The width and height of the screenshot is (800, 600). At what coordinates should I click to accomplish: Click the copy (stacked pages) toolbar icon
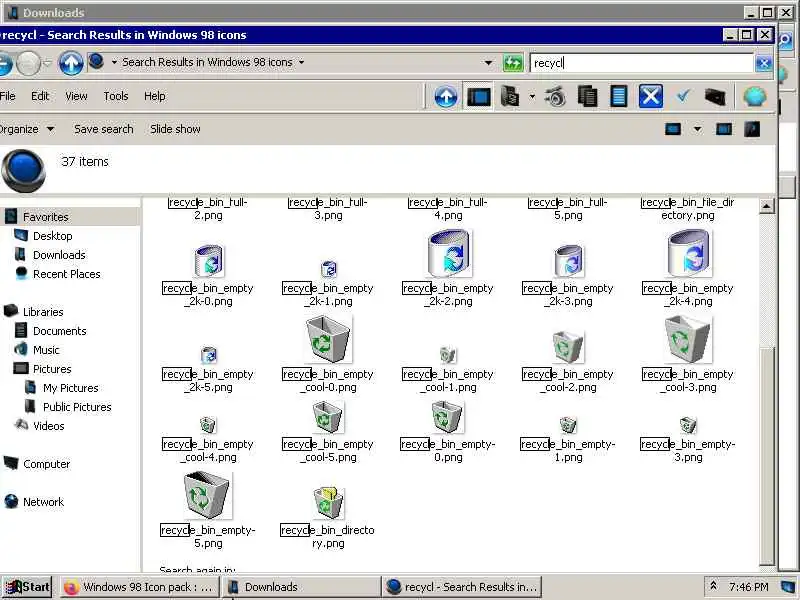[x=587, y=96]
